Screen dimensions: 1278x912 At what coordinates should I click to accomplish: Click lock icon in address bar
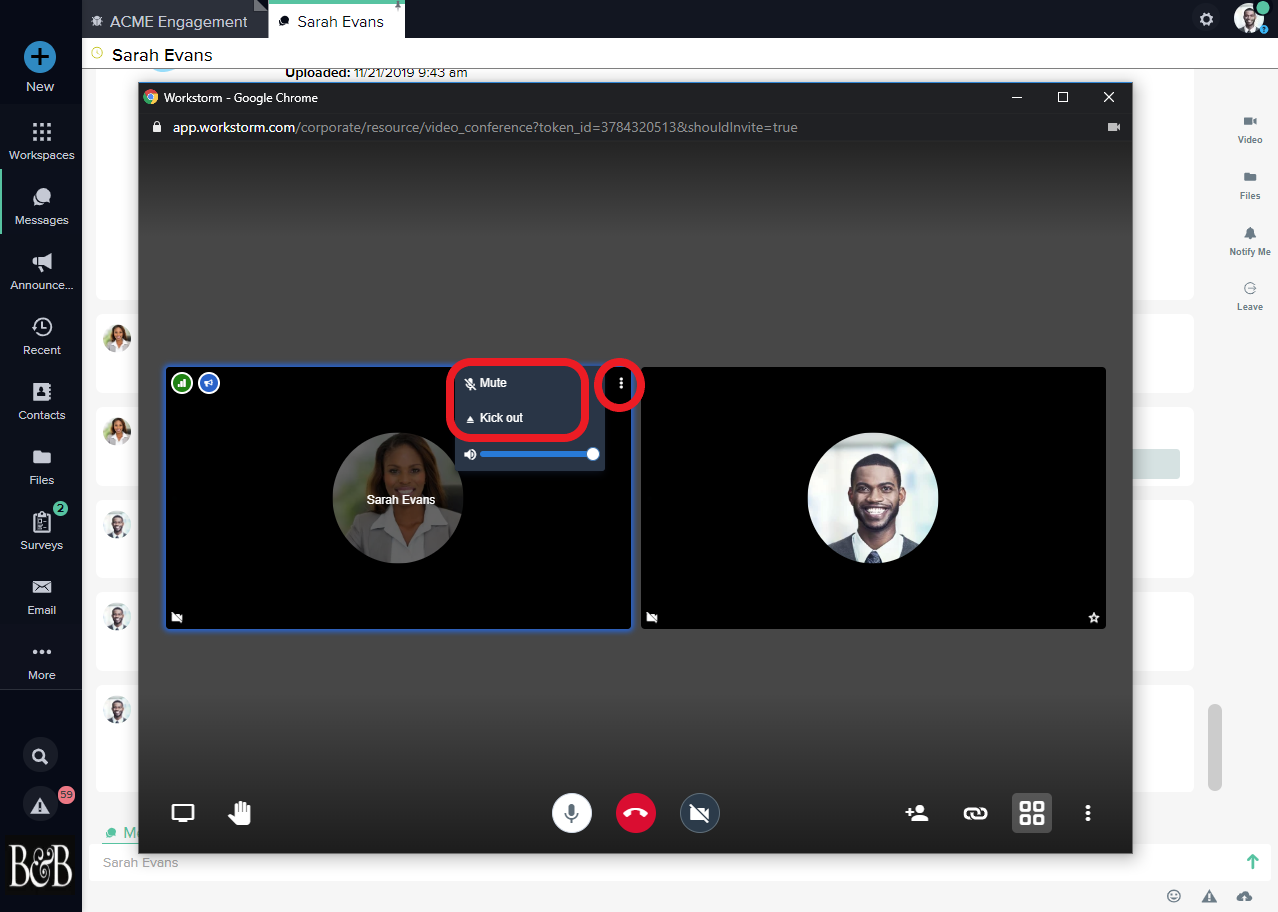coord(155,127)
